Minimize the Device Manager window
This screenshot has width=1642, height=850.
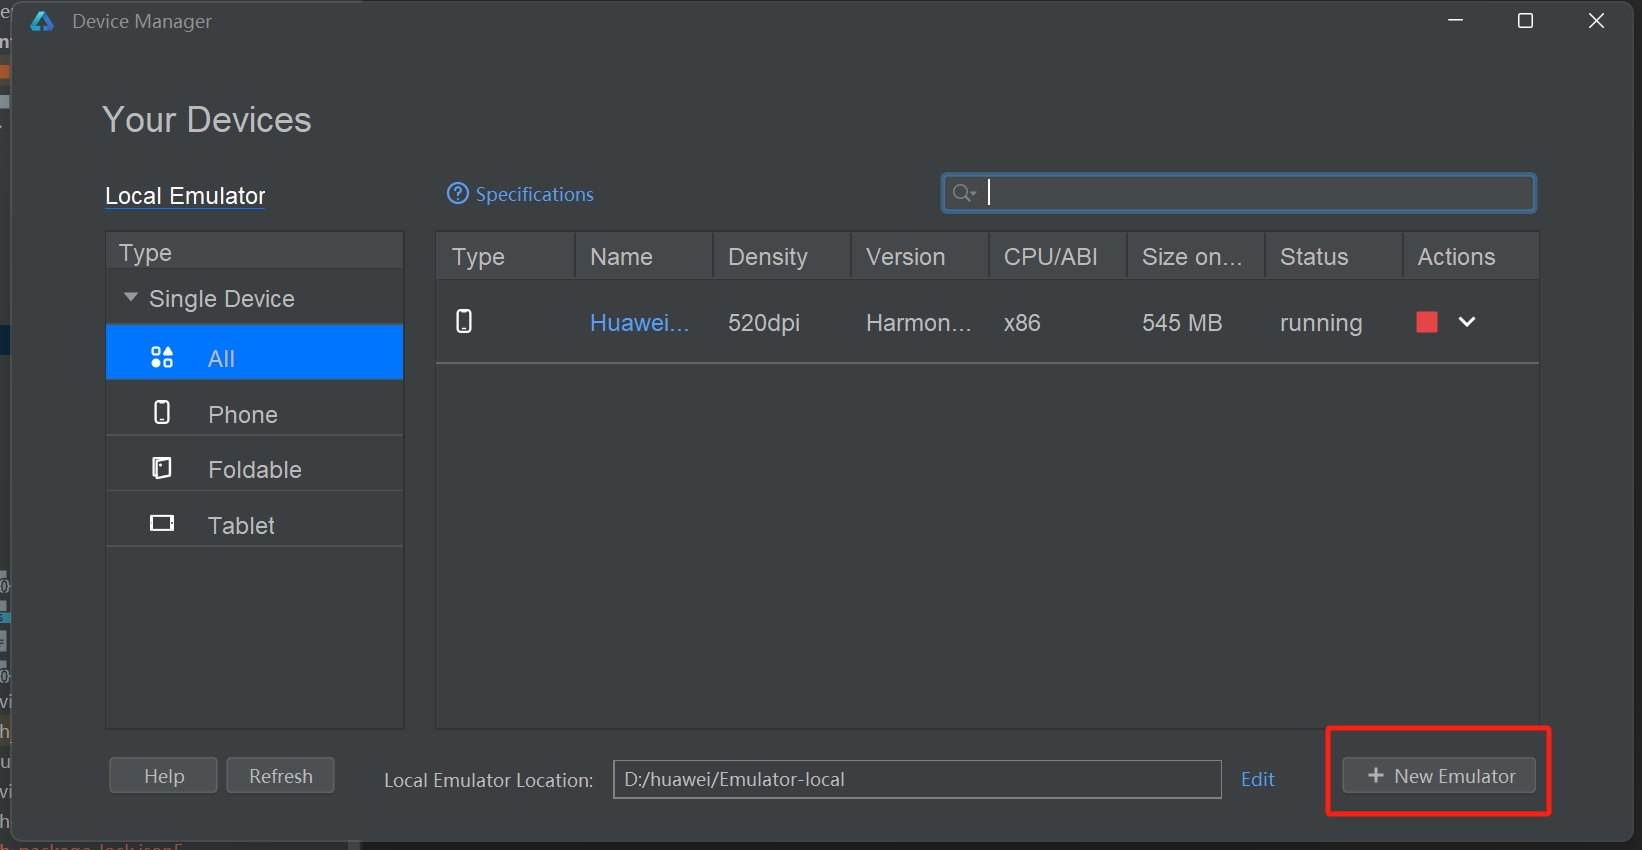[1456, 21]
